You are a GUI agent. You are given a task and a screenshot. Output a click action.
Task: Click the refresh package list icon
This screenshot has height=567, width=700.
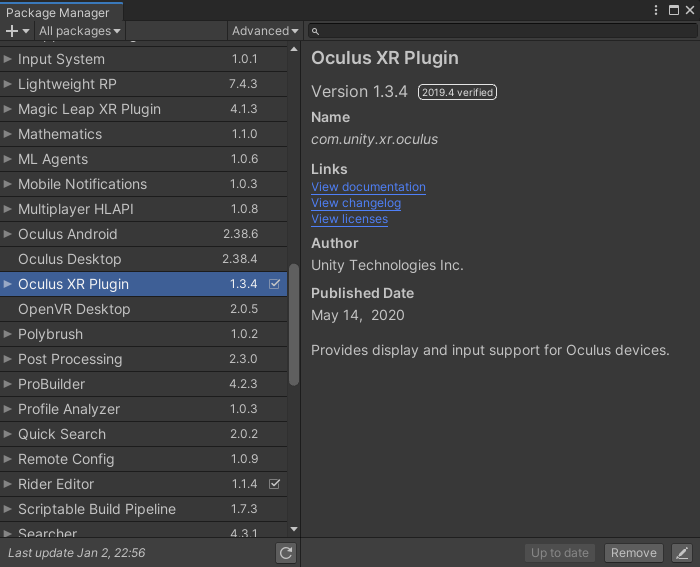(286, 553)
